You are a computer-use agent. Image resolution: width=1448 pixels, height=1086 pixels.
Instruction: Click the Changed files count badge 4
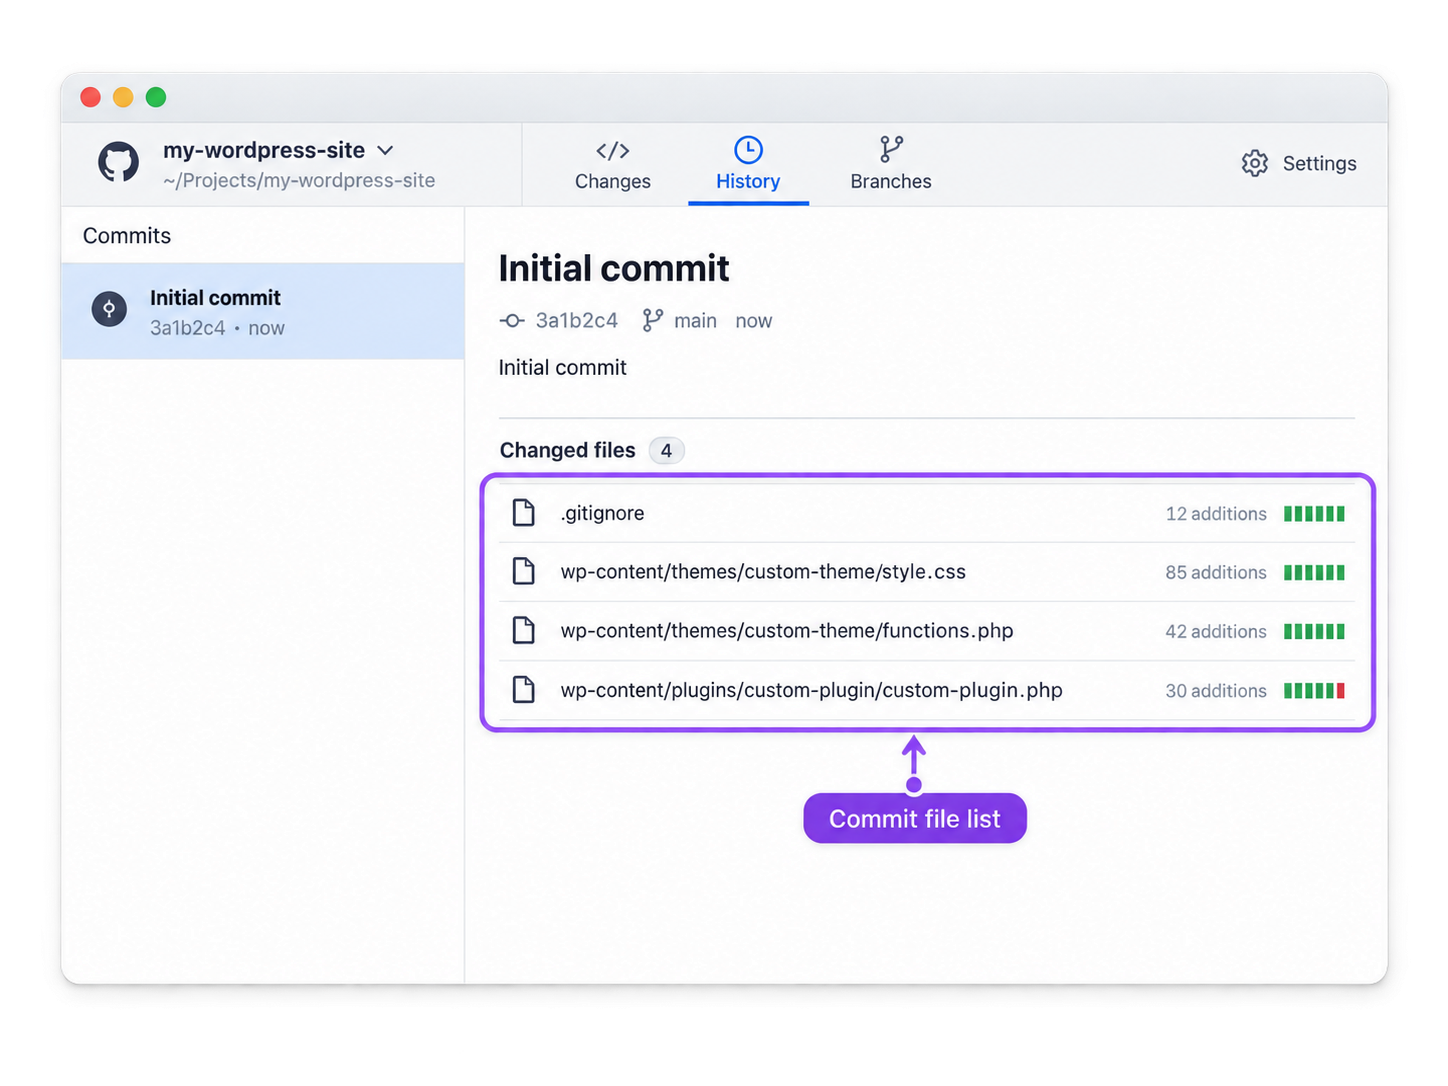[666, 451]
